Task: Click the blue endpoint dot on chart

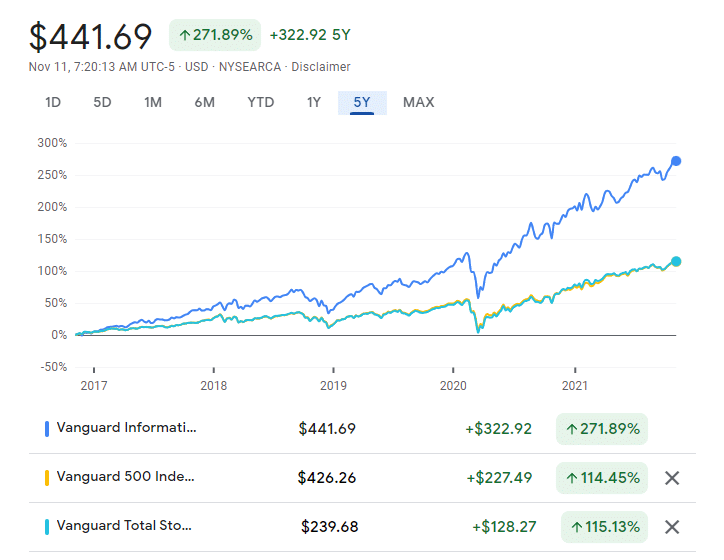Action: point(676,161)
